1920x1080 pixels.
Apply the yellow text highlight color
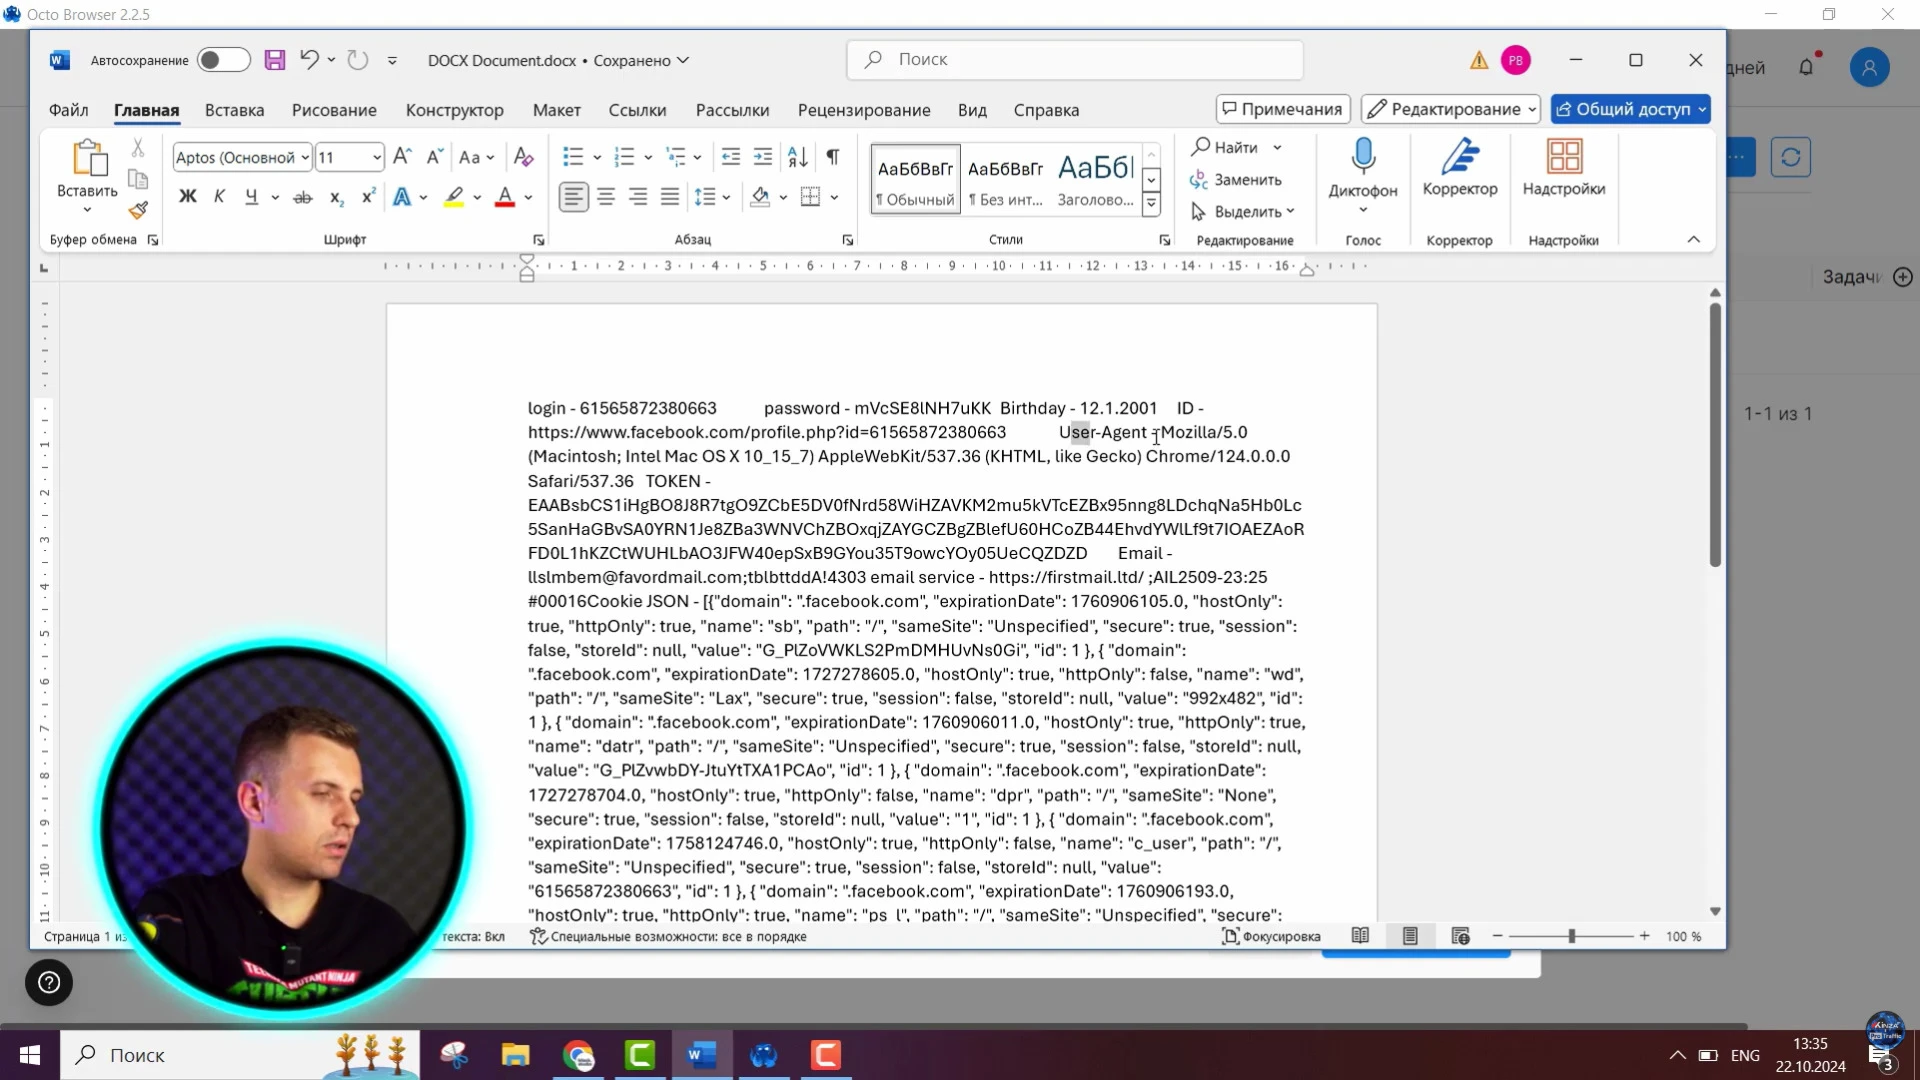[x=454, y=197]
